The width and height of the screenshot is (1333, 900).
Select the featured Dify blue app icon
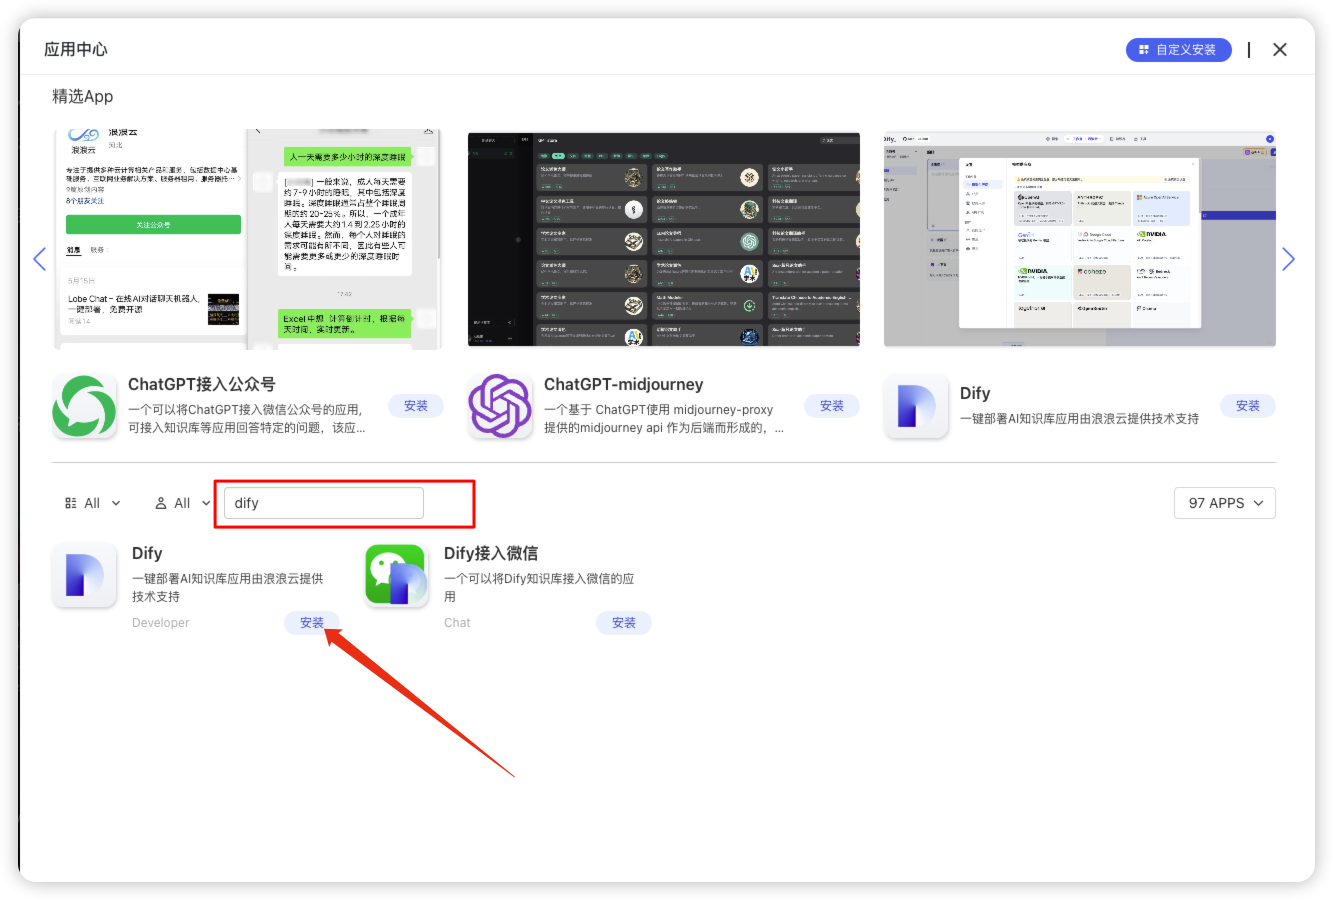(916, 405)
